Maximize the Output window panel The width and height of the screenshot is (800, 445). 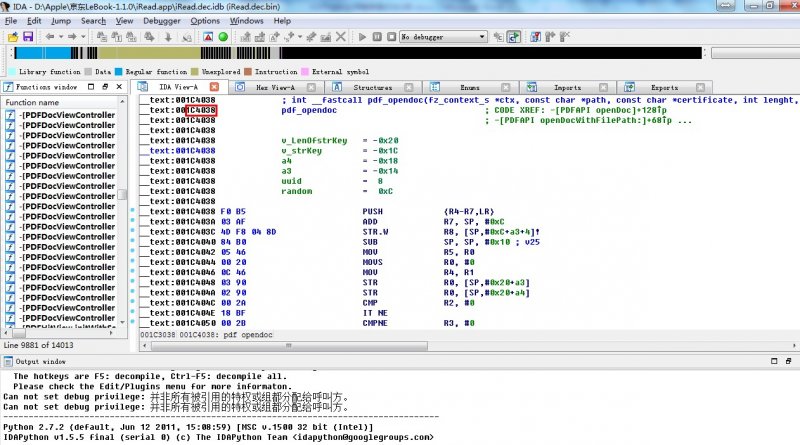[x=774, y=361]
